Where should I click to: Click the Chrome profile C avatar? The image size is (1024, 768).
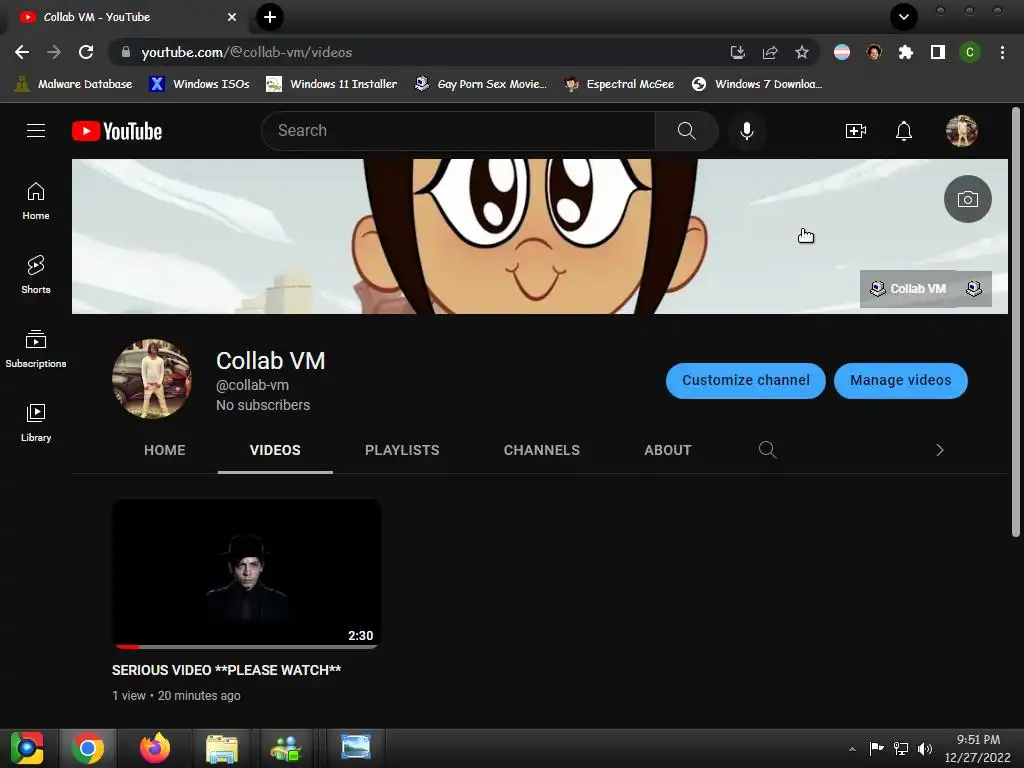click(x=970, y=52)
